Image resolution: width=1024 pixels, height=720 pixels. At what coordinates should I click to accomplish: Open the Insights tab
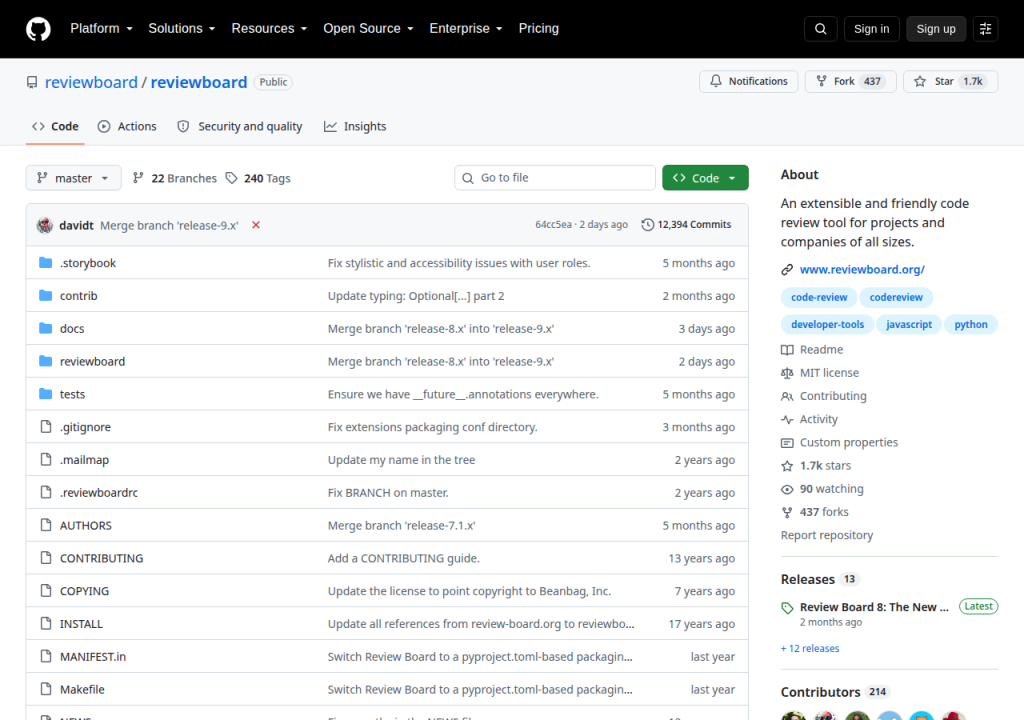click(x=355, y=126)
